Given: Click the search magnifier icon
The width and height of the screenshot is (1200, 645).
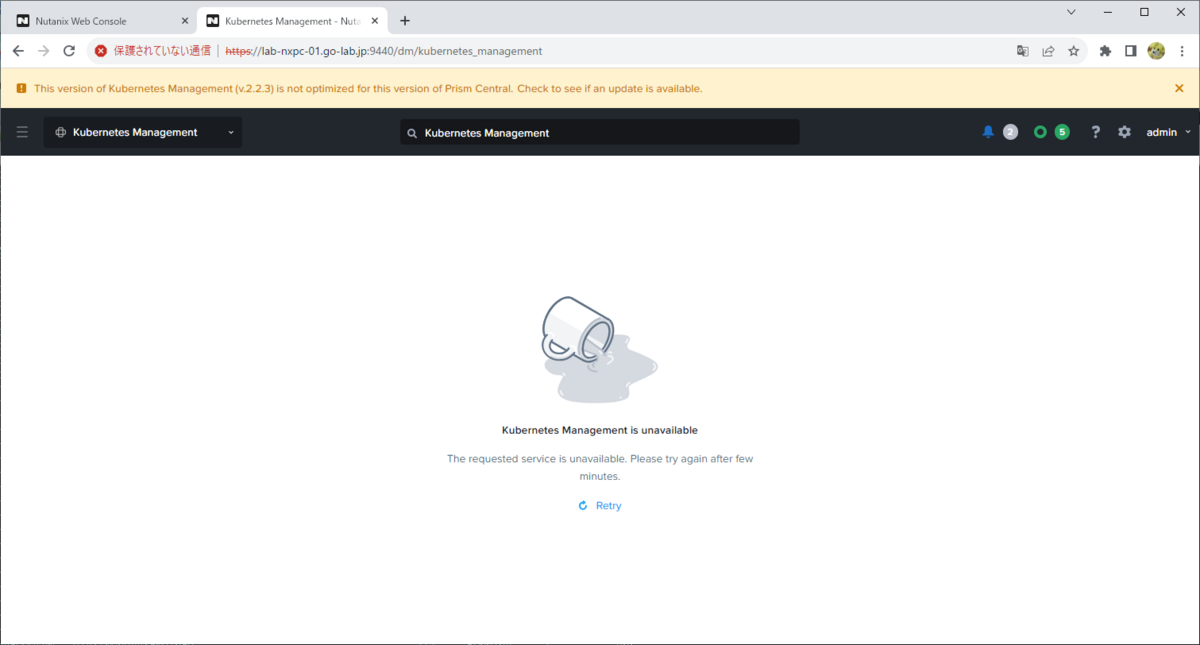Looking at the screenshot, I should pyautogui.click(x=412, y=133).
